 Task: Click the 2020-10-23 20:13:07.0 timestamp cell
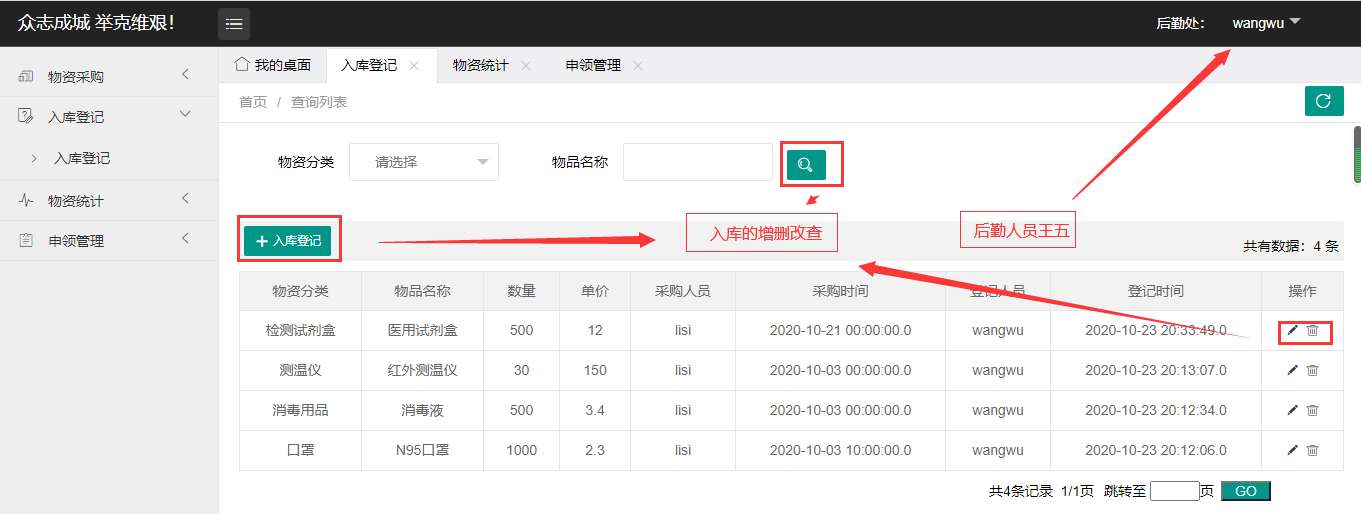1155,370
